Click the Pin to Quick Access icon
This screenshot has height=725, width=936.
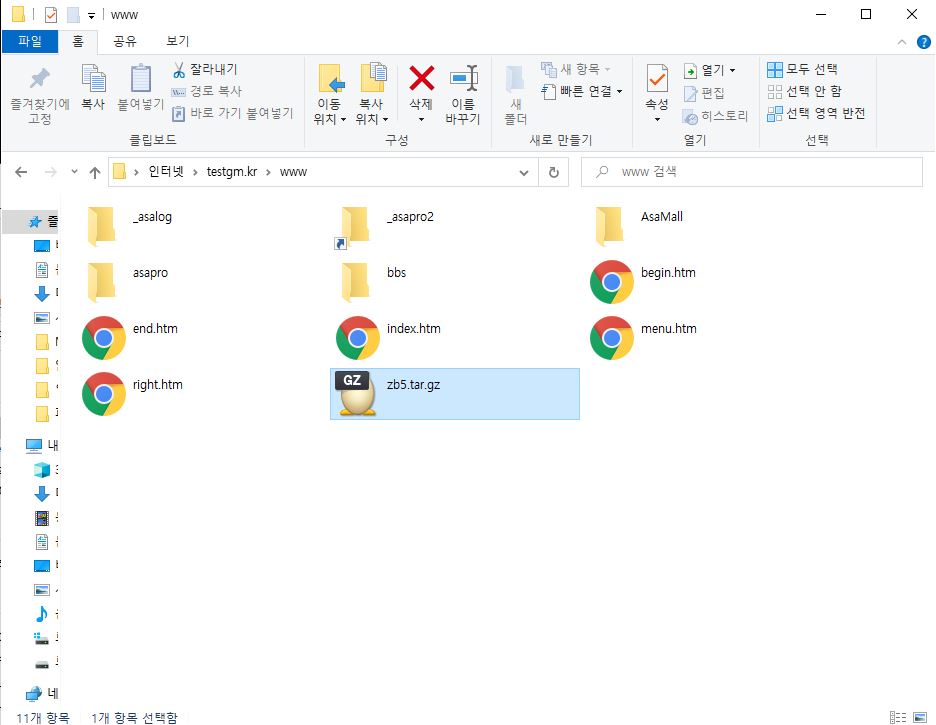click(x=39, y=78)
